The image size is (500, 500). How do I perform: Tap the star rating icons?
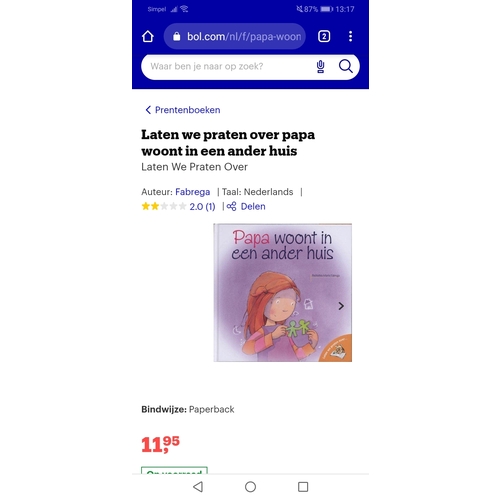(164, 206)
